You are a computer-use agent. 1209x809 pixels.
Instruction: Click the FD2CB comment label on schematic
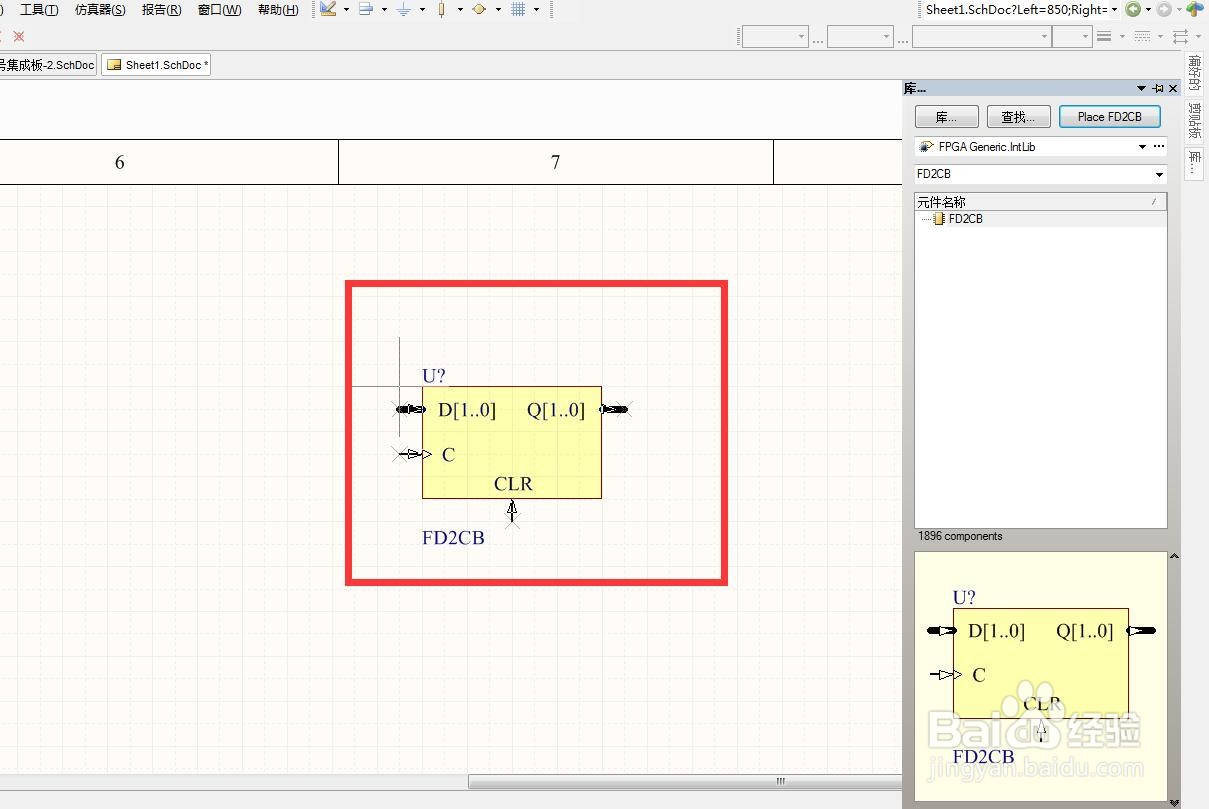pos(453,538)
